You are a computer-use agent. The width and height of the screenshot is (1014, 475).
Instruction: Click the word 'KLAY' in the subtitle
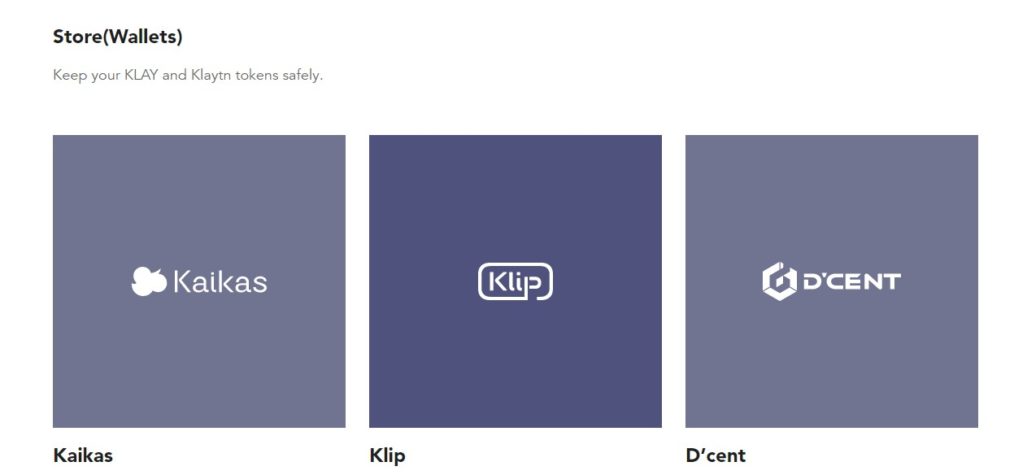[x=139, y=75]
